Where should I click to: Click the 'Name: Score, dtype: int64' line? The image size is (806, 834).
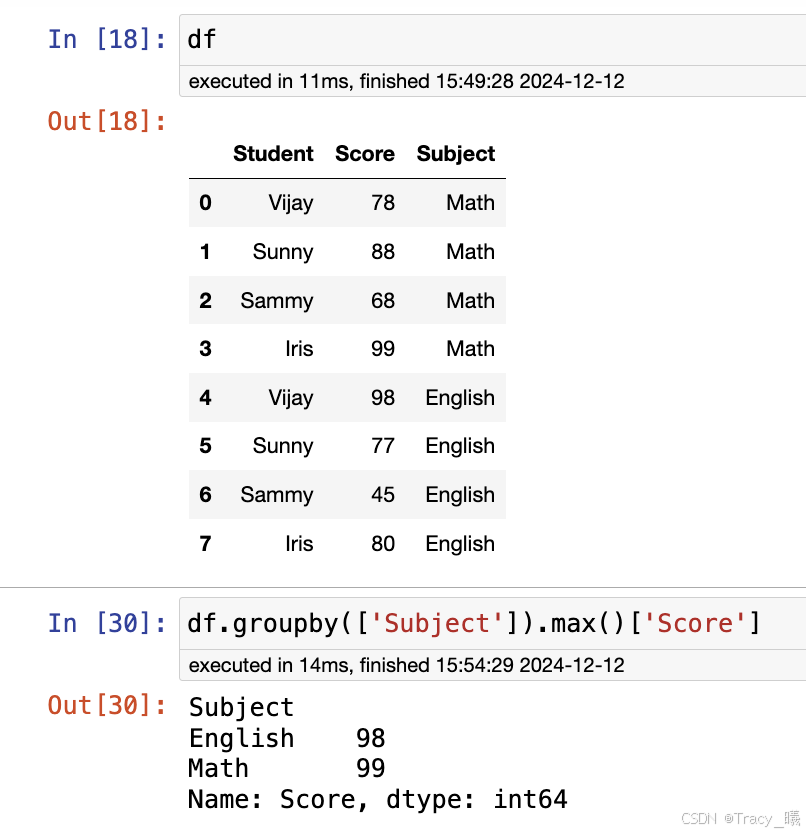tap(378, 799)
